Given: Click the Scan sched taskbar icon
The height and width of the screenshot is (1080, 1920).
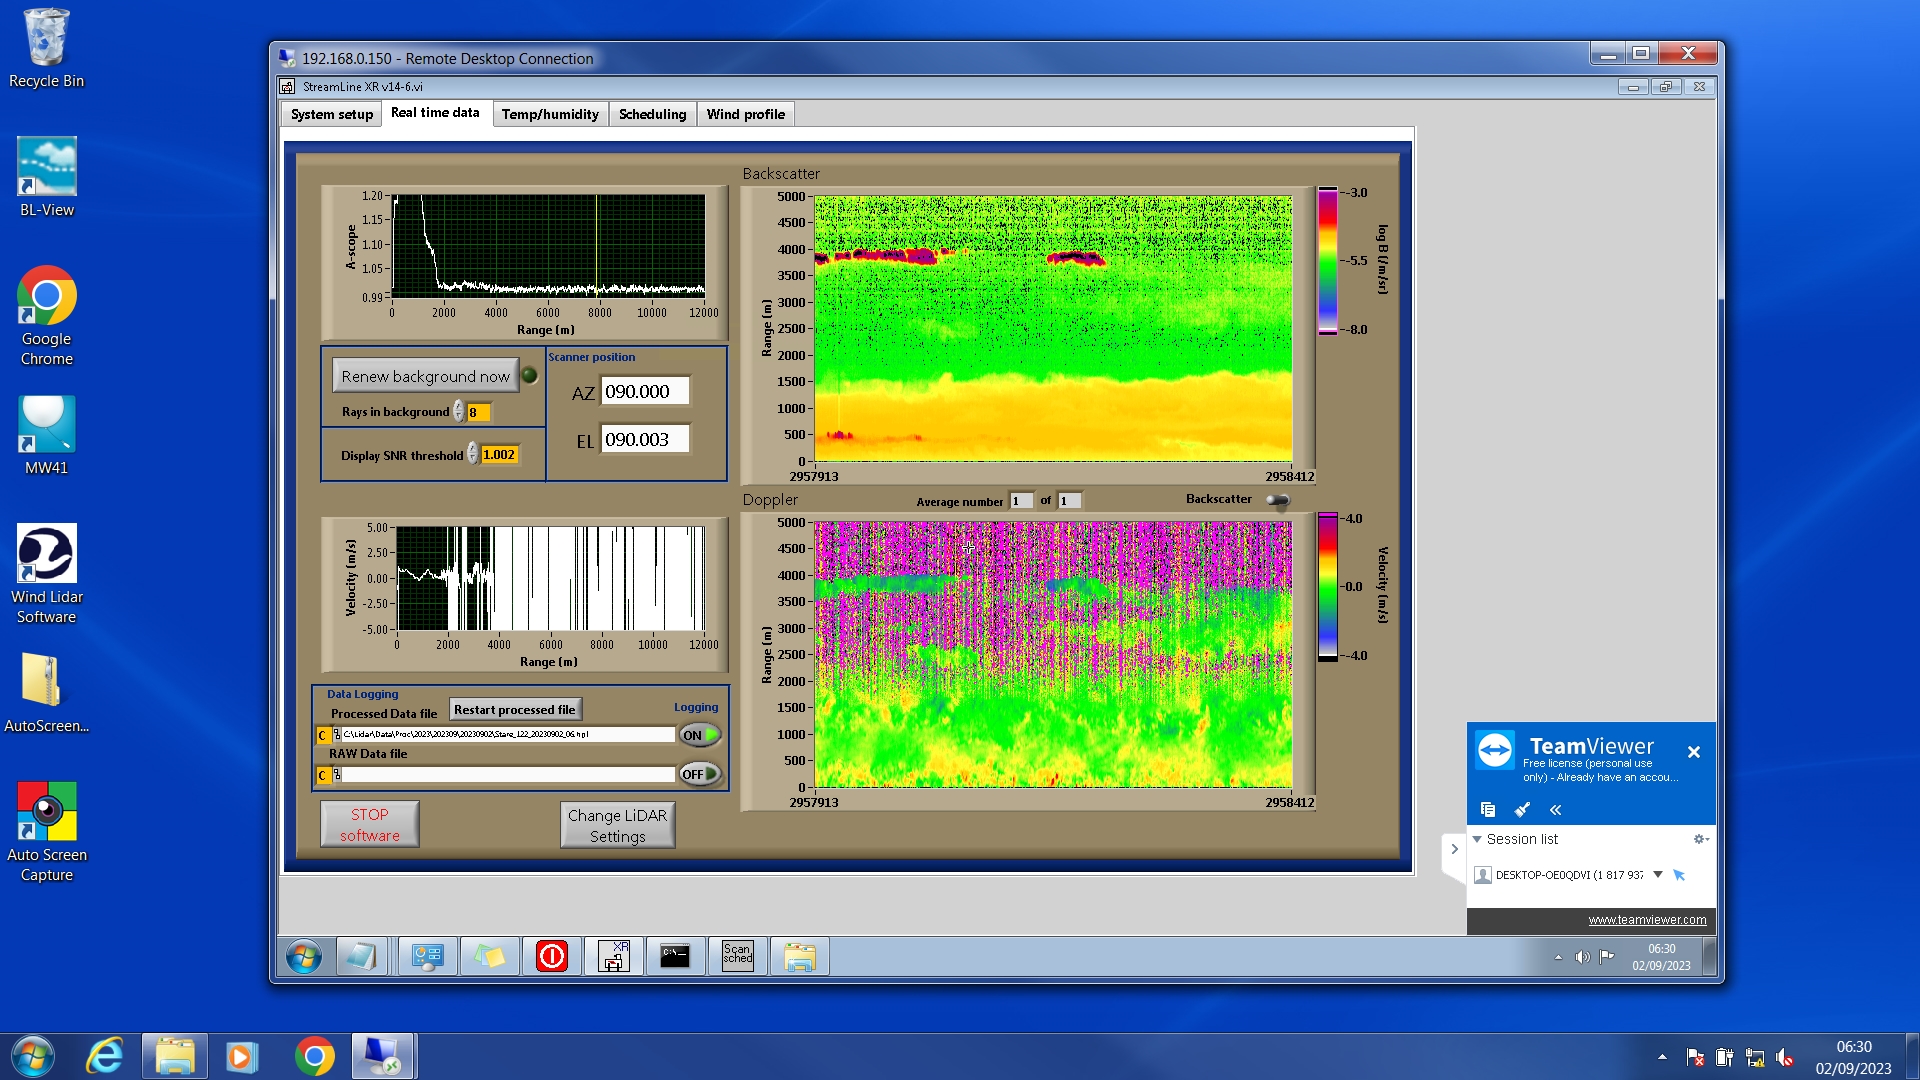Looking at the screenshot, I should 737,956.
